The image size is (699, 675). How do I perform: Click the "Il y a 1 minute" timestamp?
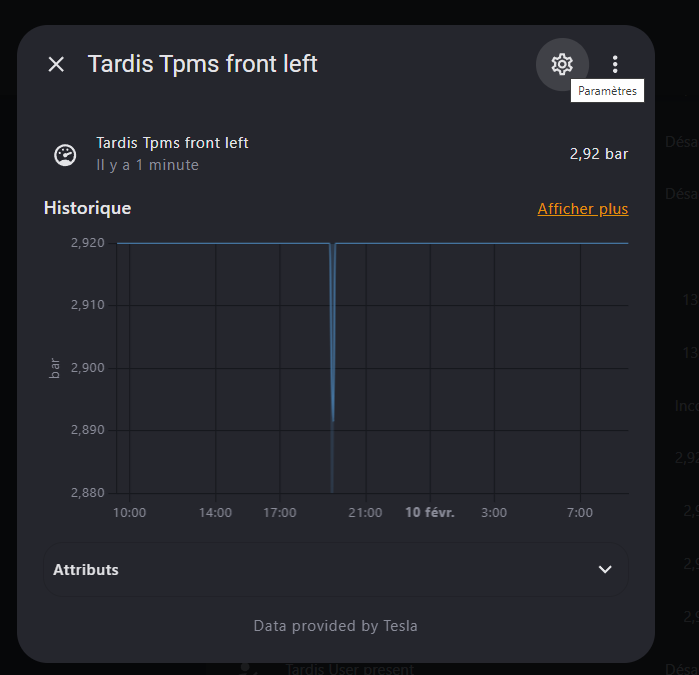(147, 165)
